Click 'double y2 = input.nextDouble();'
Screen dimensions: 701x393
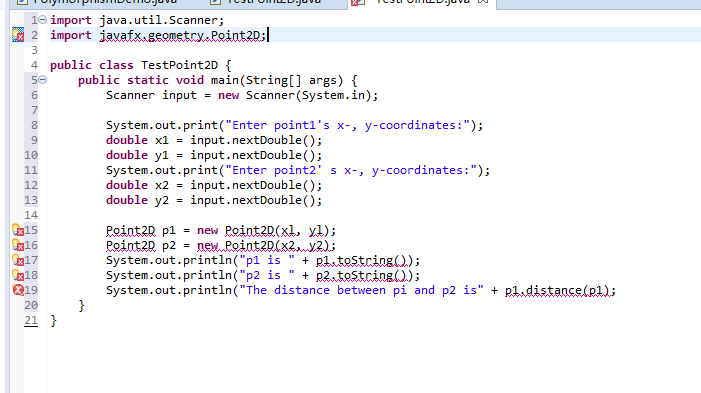coord(214,200)
